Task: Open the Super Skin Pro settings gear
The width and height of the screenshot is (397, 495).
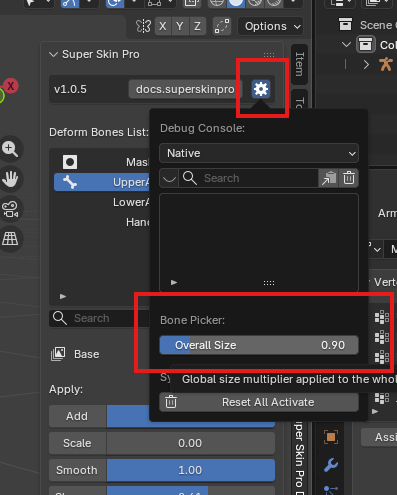Action: (x=261, y=89)
